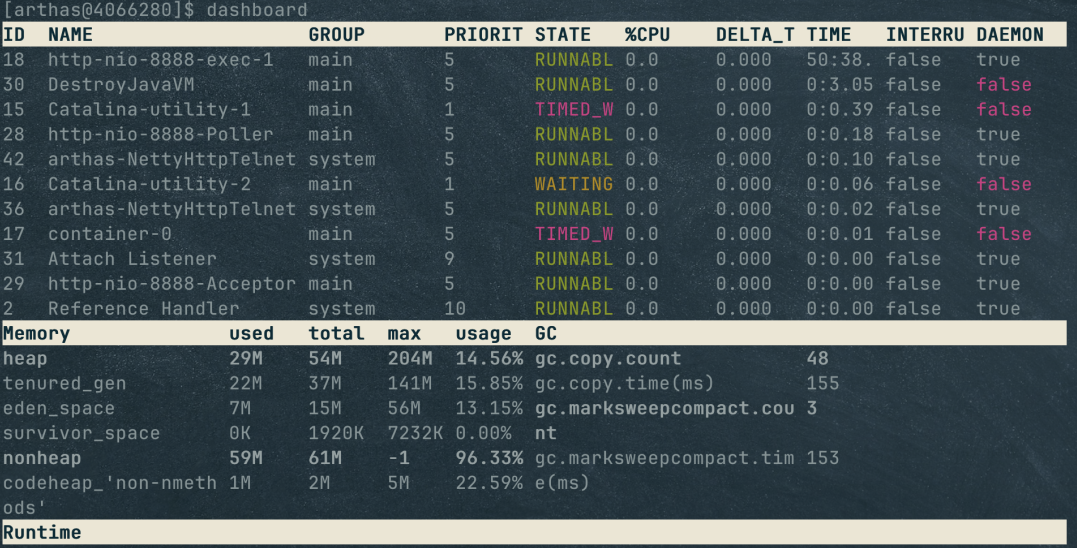
Task: Click the tenured_gen row label
Action: (65, 383)
